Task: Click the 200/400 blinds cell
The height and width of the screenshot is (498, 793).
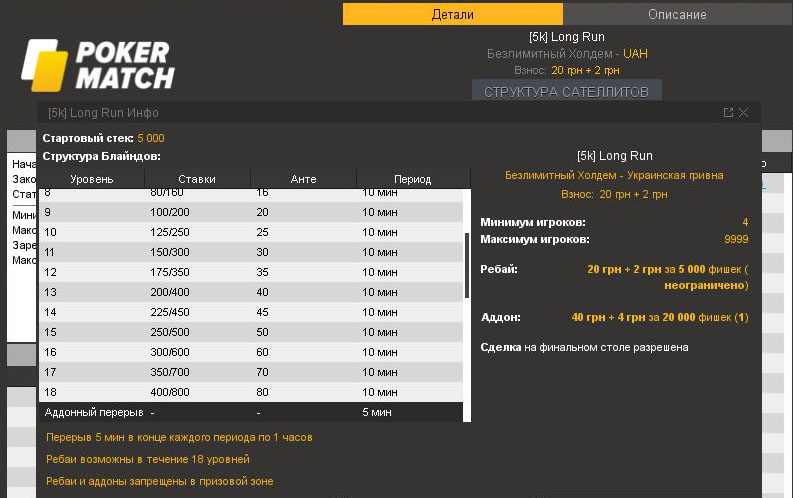Action: (x=169, y=292)
